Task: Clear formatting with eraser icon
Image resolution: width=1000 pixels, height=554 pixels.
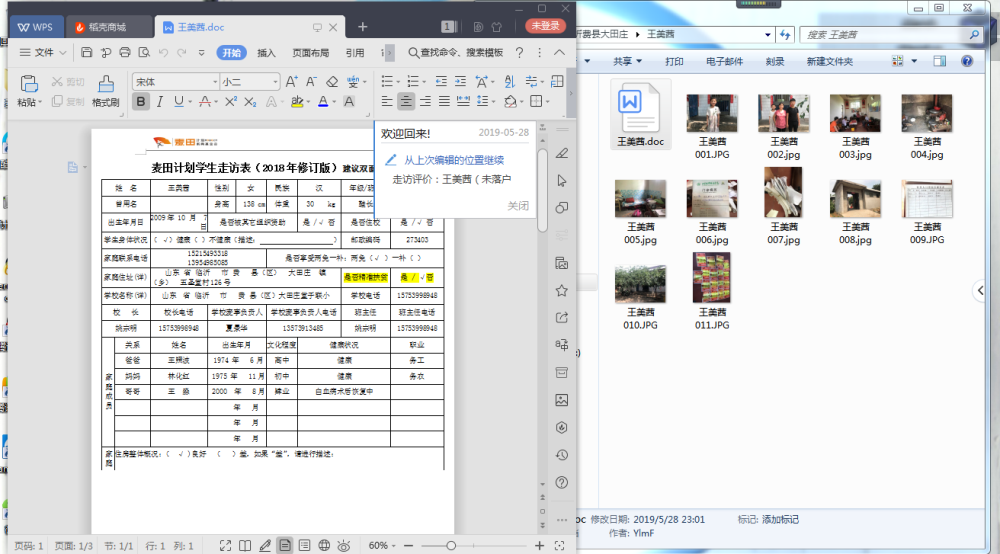Action: pos(332,82)
